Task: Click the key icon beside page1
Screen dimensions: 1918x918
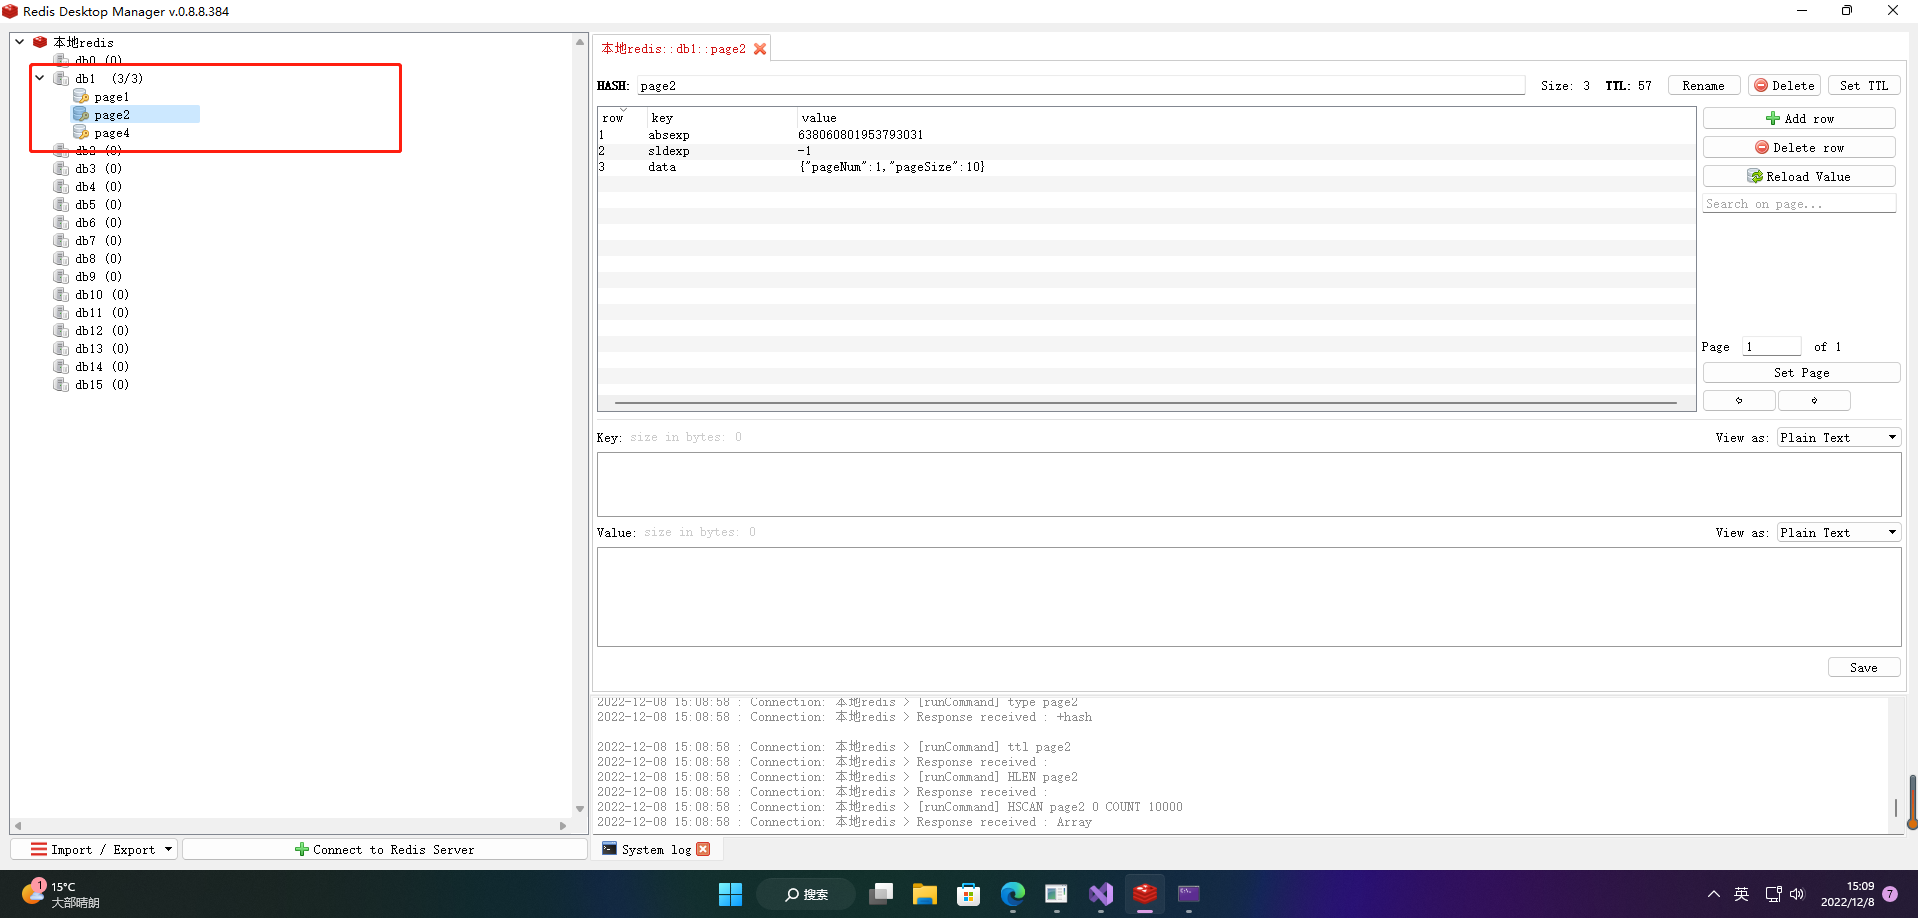Action: [81, 97]
